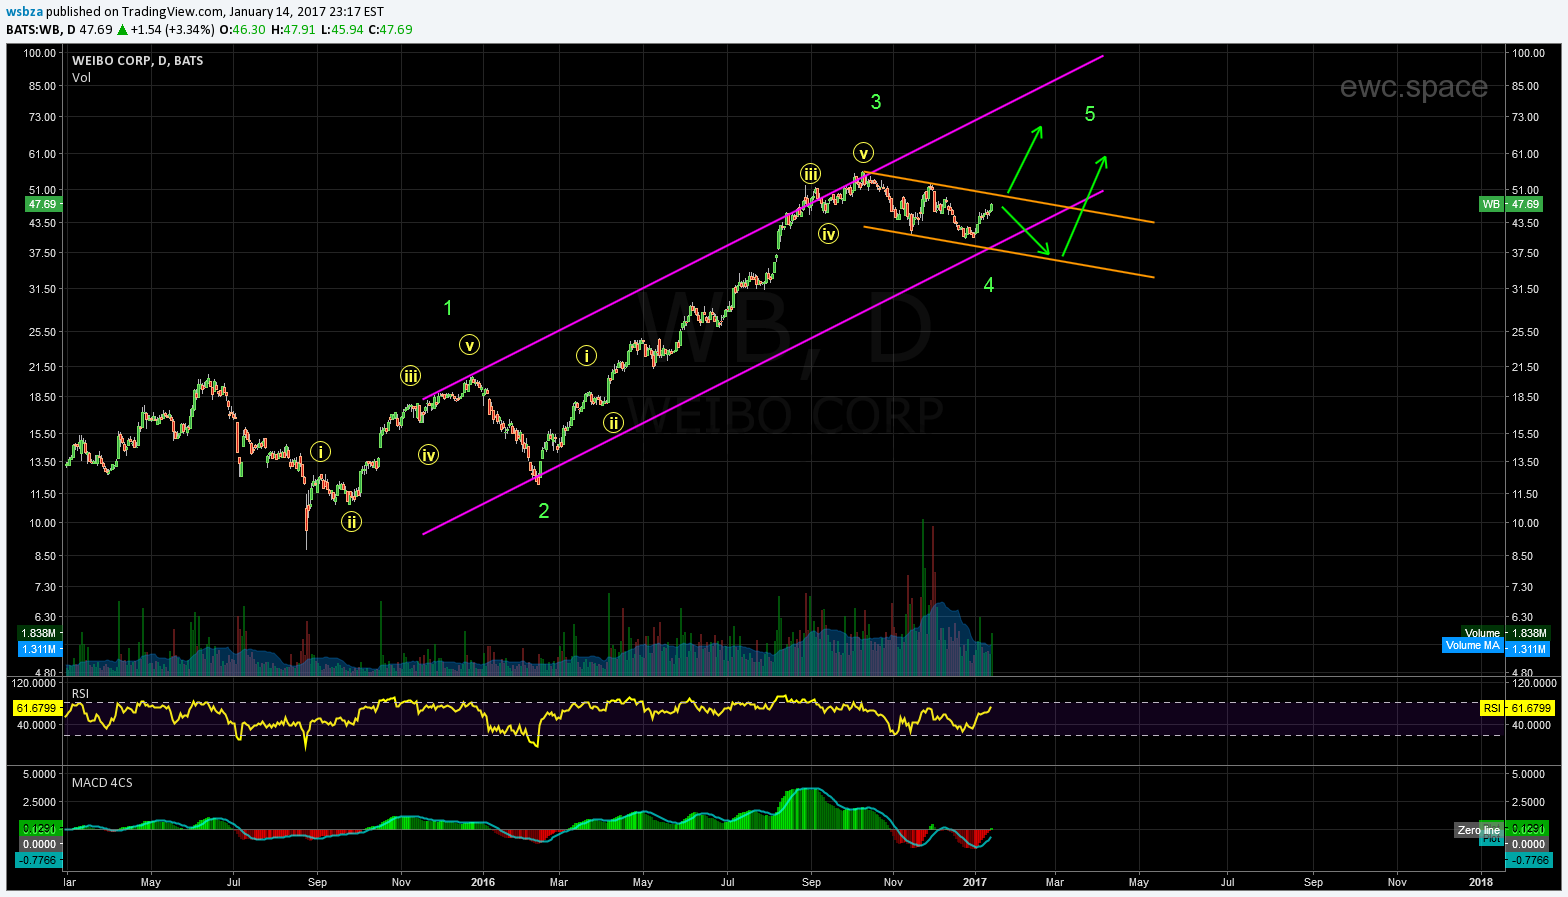Click the ewc.space watermark text
Screen dimensions: 1568x897
1413,87
